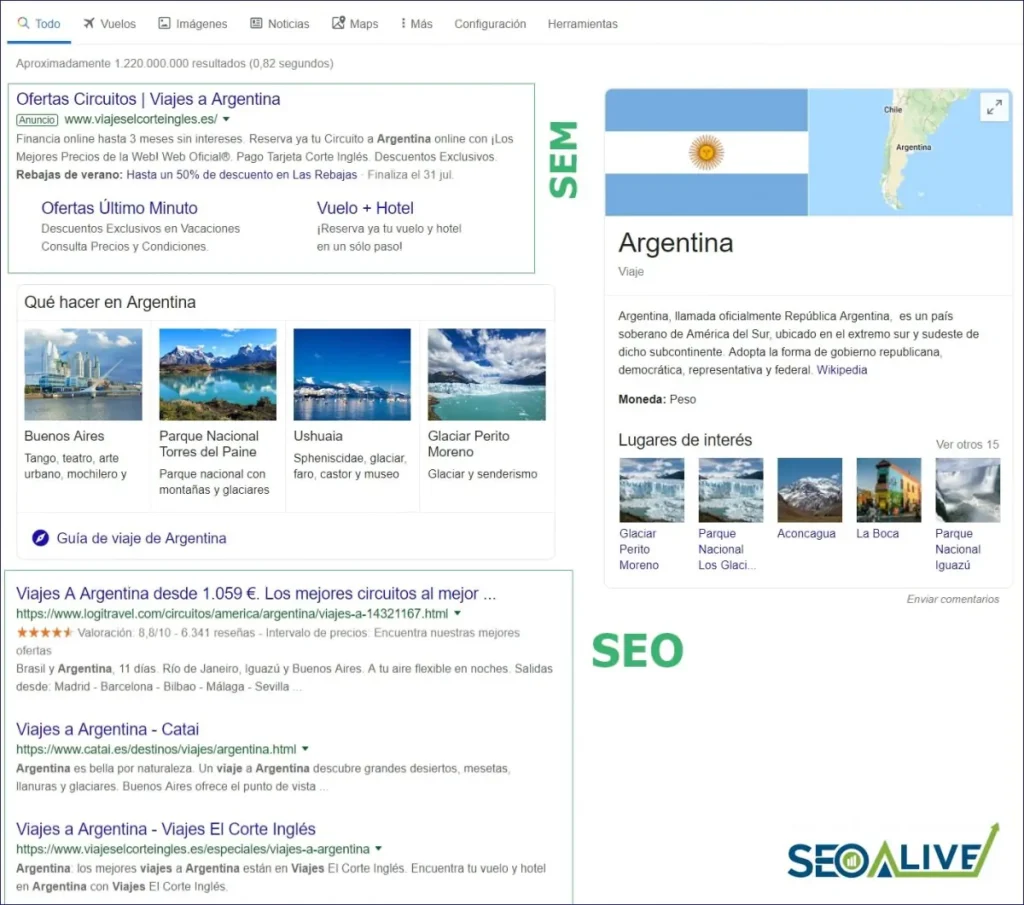Click the compass icon on Guía de viaje

[39, 538]
